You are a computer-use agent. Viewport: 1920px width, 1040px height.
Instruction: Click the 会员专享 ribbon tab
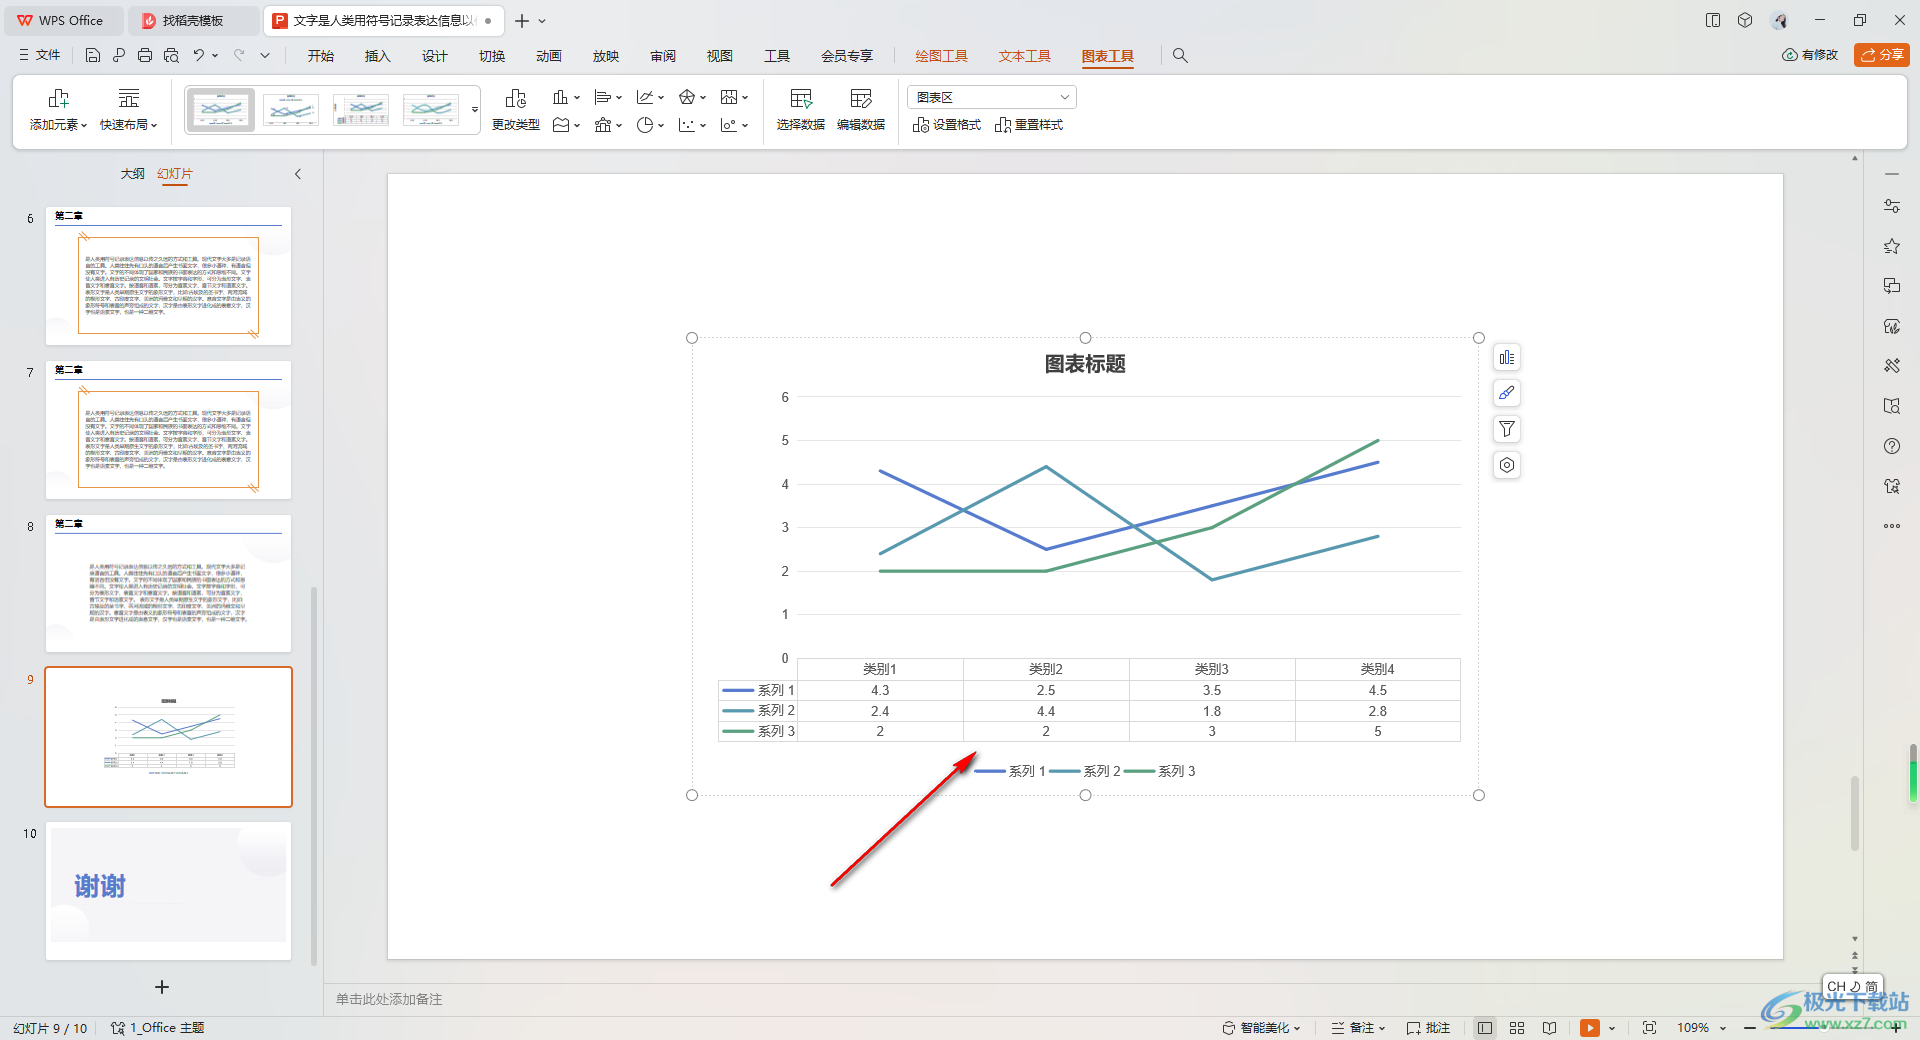pyautogui.click(x=847, y=56)
